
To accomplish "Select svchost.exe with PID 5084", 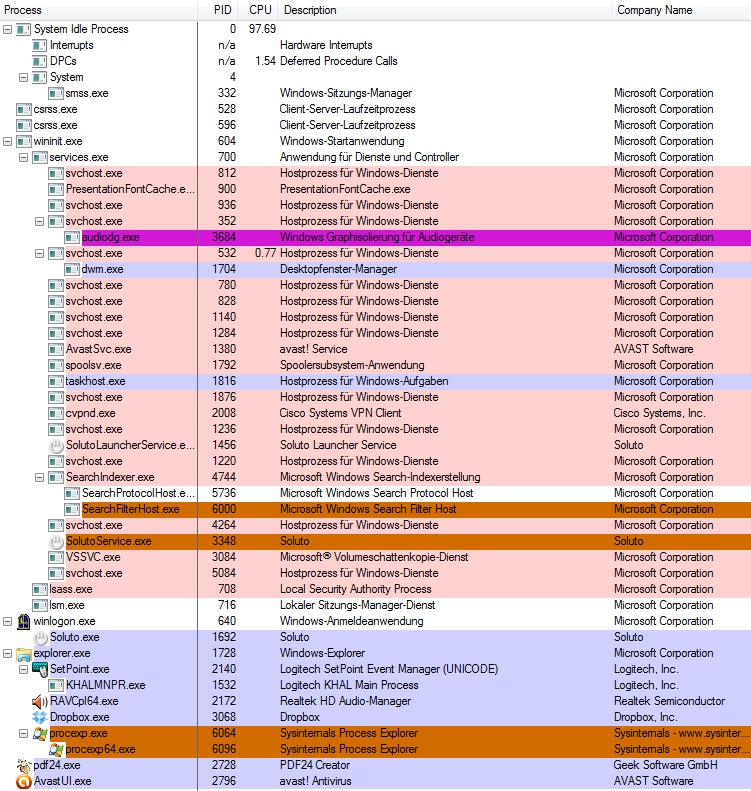I will pyautogui.click(x=375, y=574).
